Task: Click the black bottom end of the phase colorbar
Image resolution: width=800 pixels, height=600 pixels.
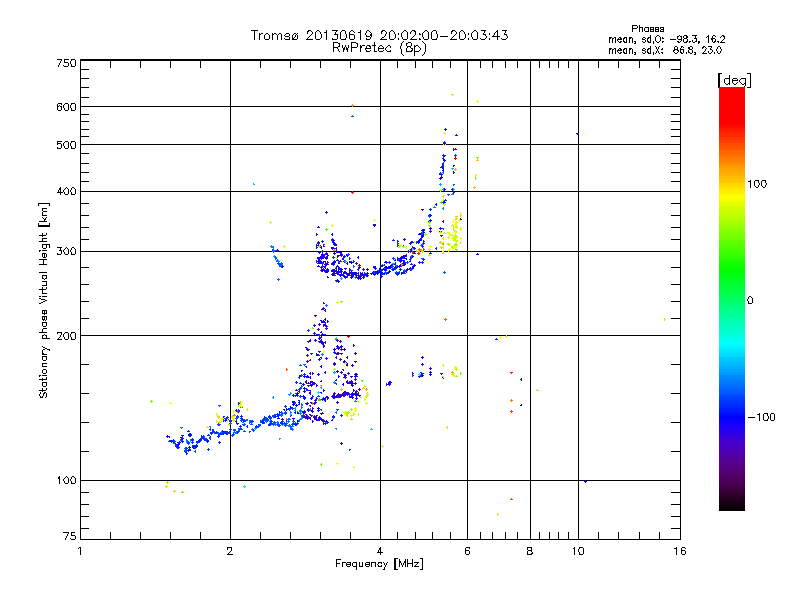Action: [732, 504]
